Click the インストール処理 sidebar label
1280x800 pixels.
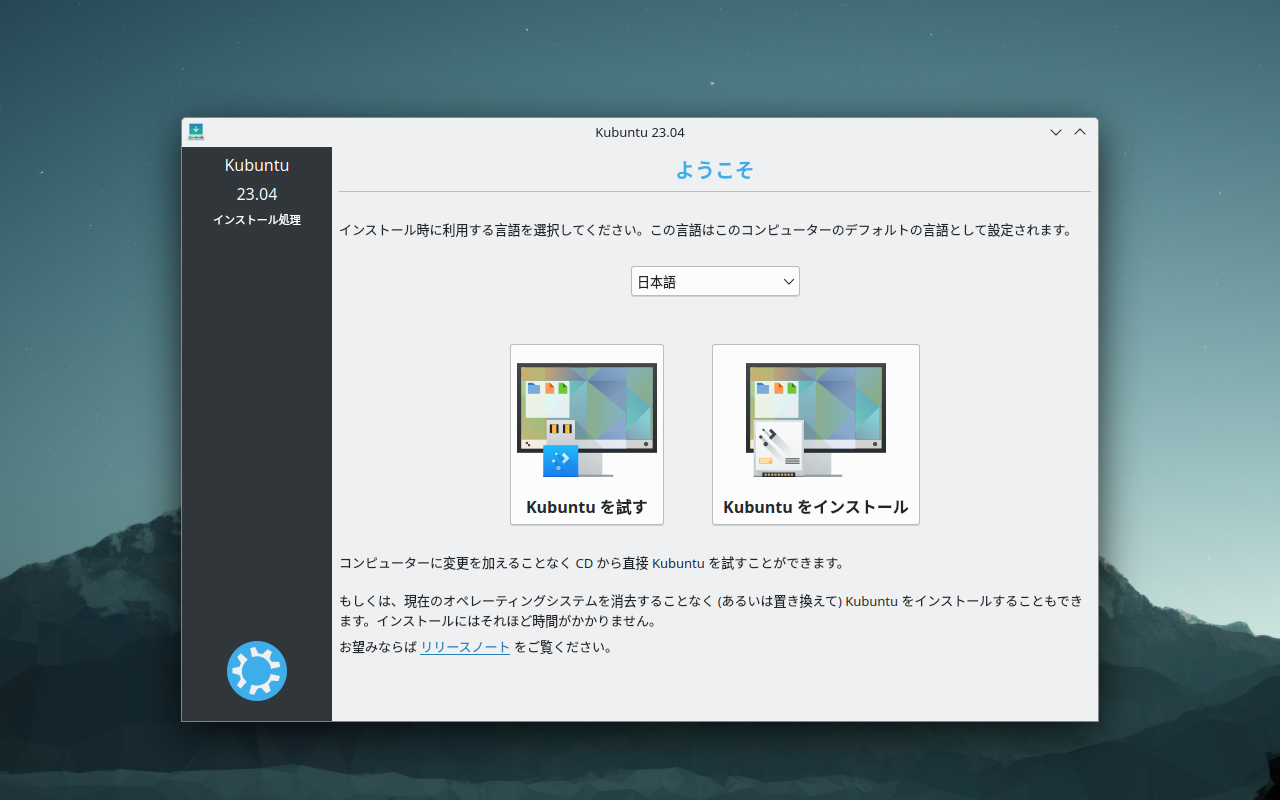pos(257,220)
